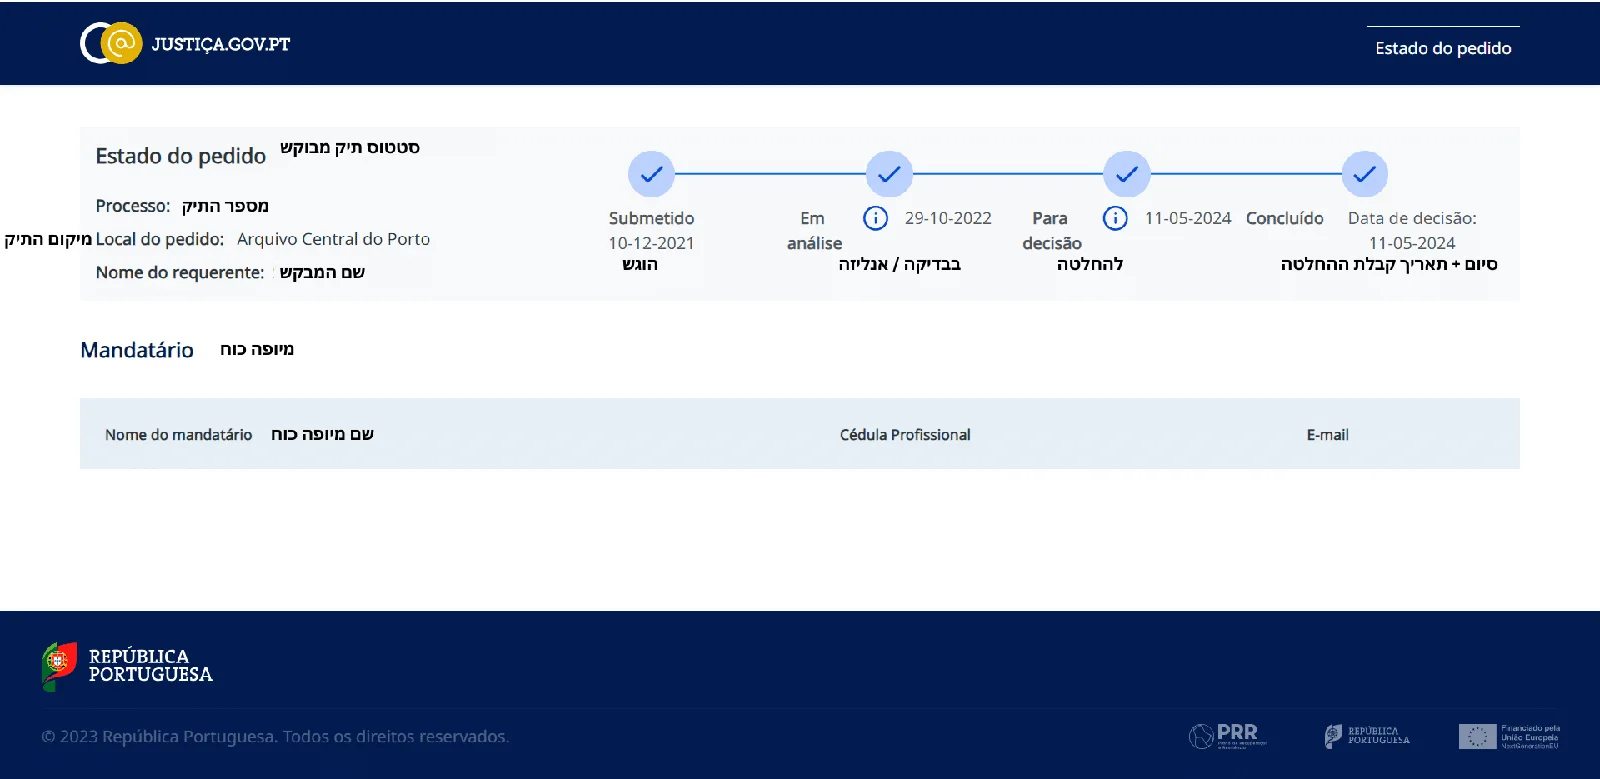The height and width of the screenshot is (779, 1600).
Task: Click small República Portuguesa logo near PRR
Action: [x=1367, y=736]
